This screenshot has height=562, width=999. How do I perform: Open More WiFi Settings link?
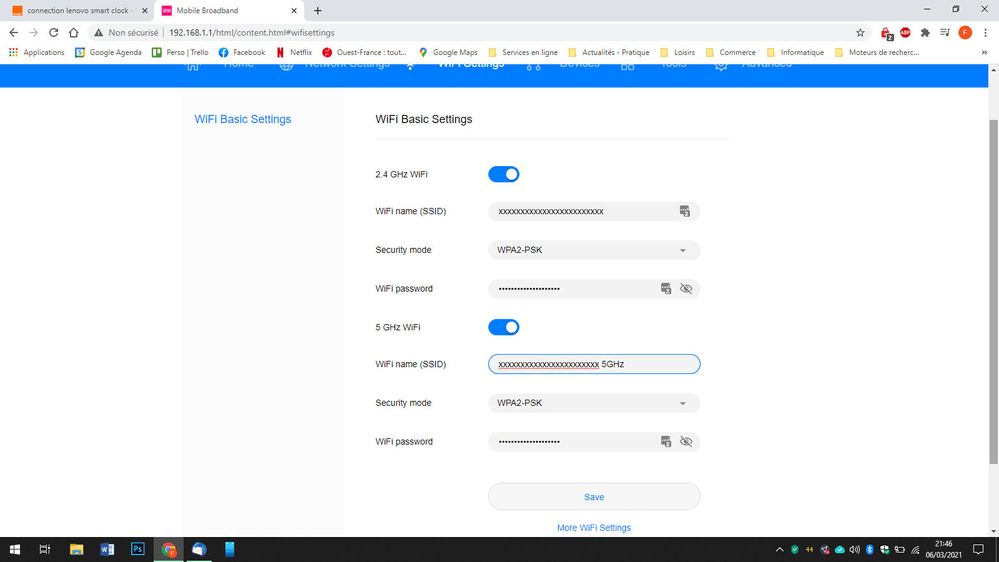(593, 528)
